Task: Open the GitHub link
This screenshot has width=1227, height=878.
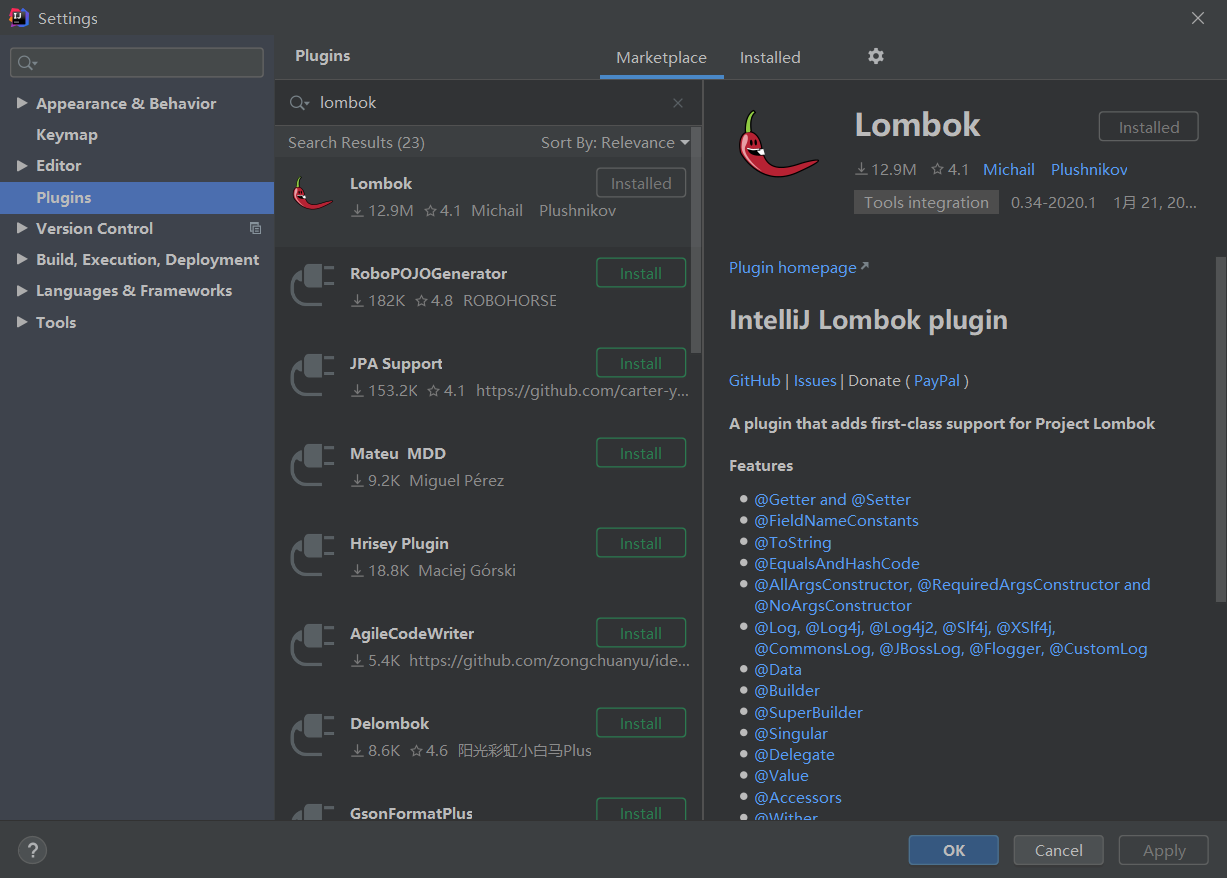Action: click(x=755, y=380)
